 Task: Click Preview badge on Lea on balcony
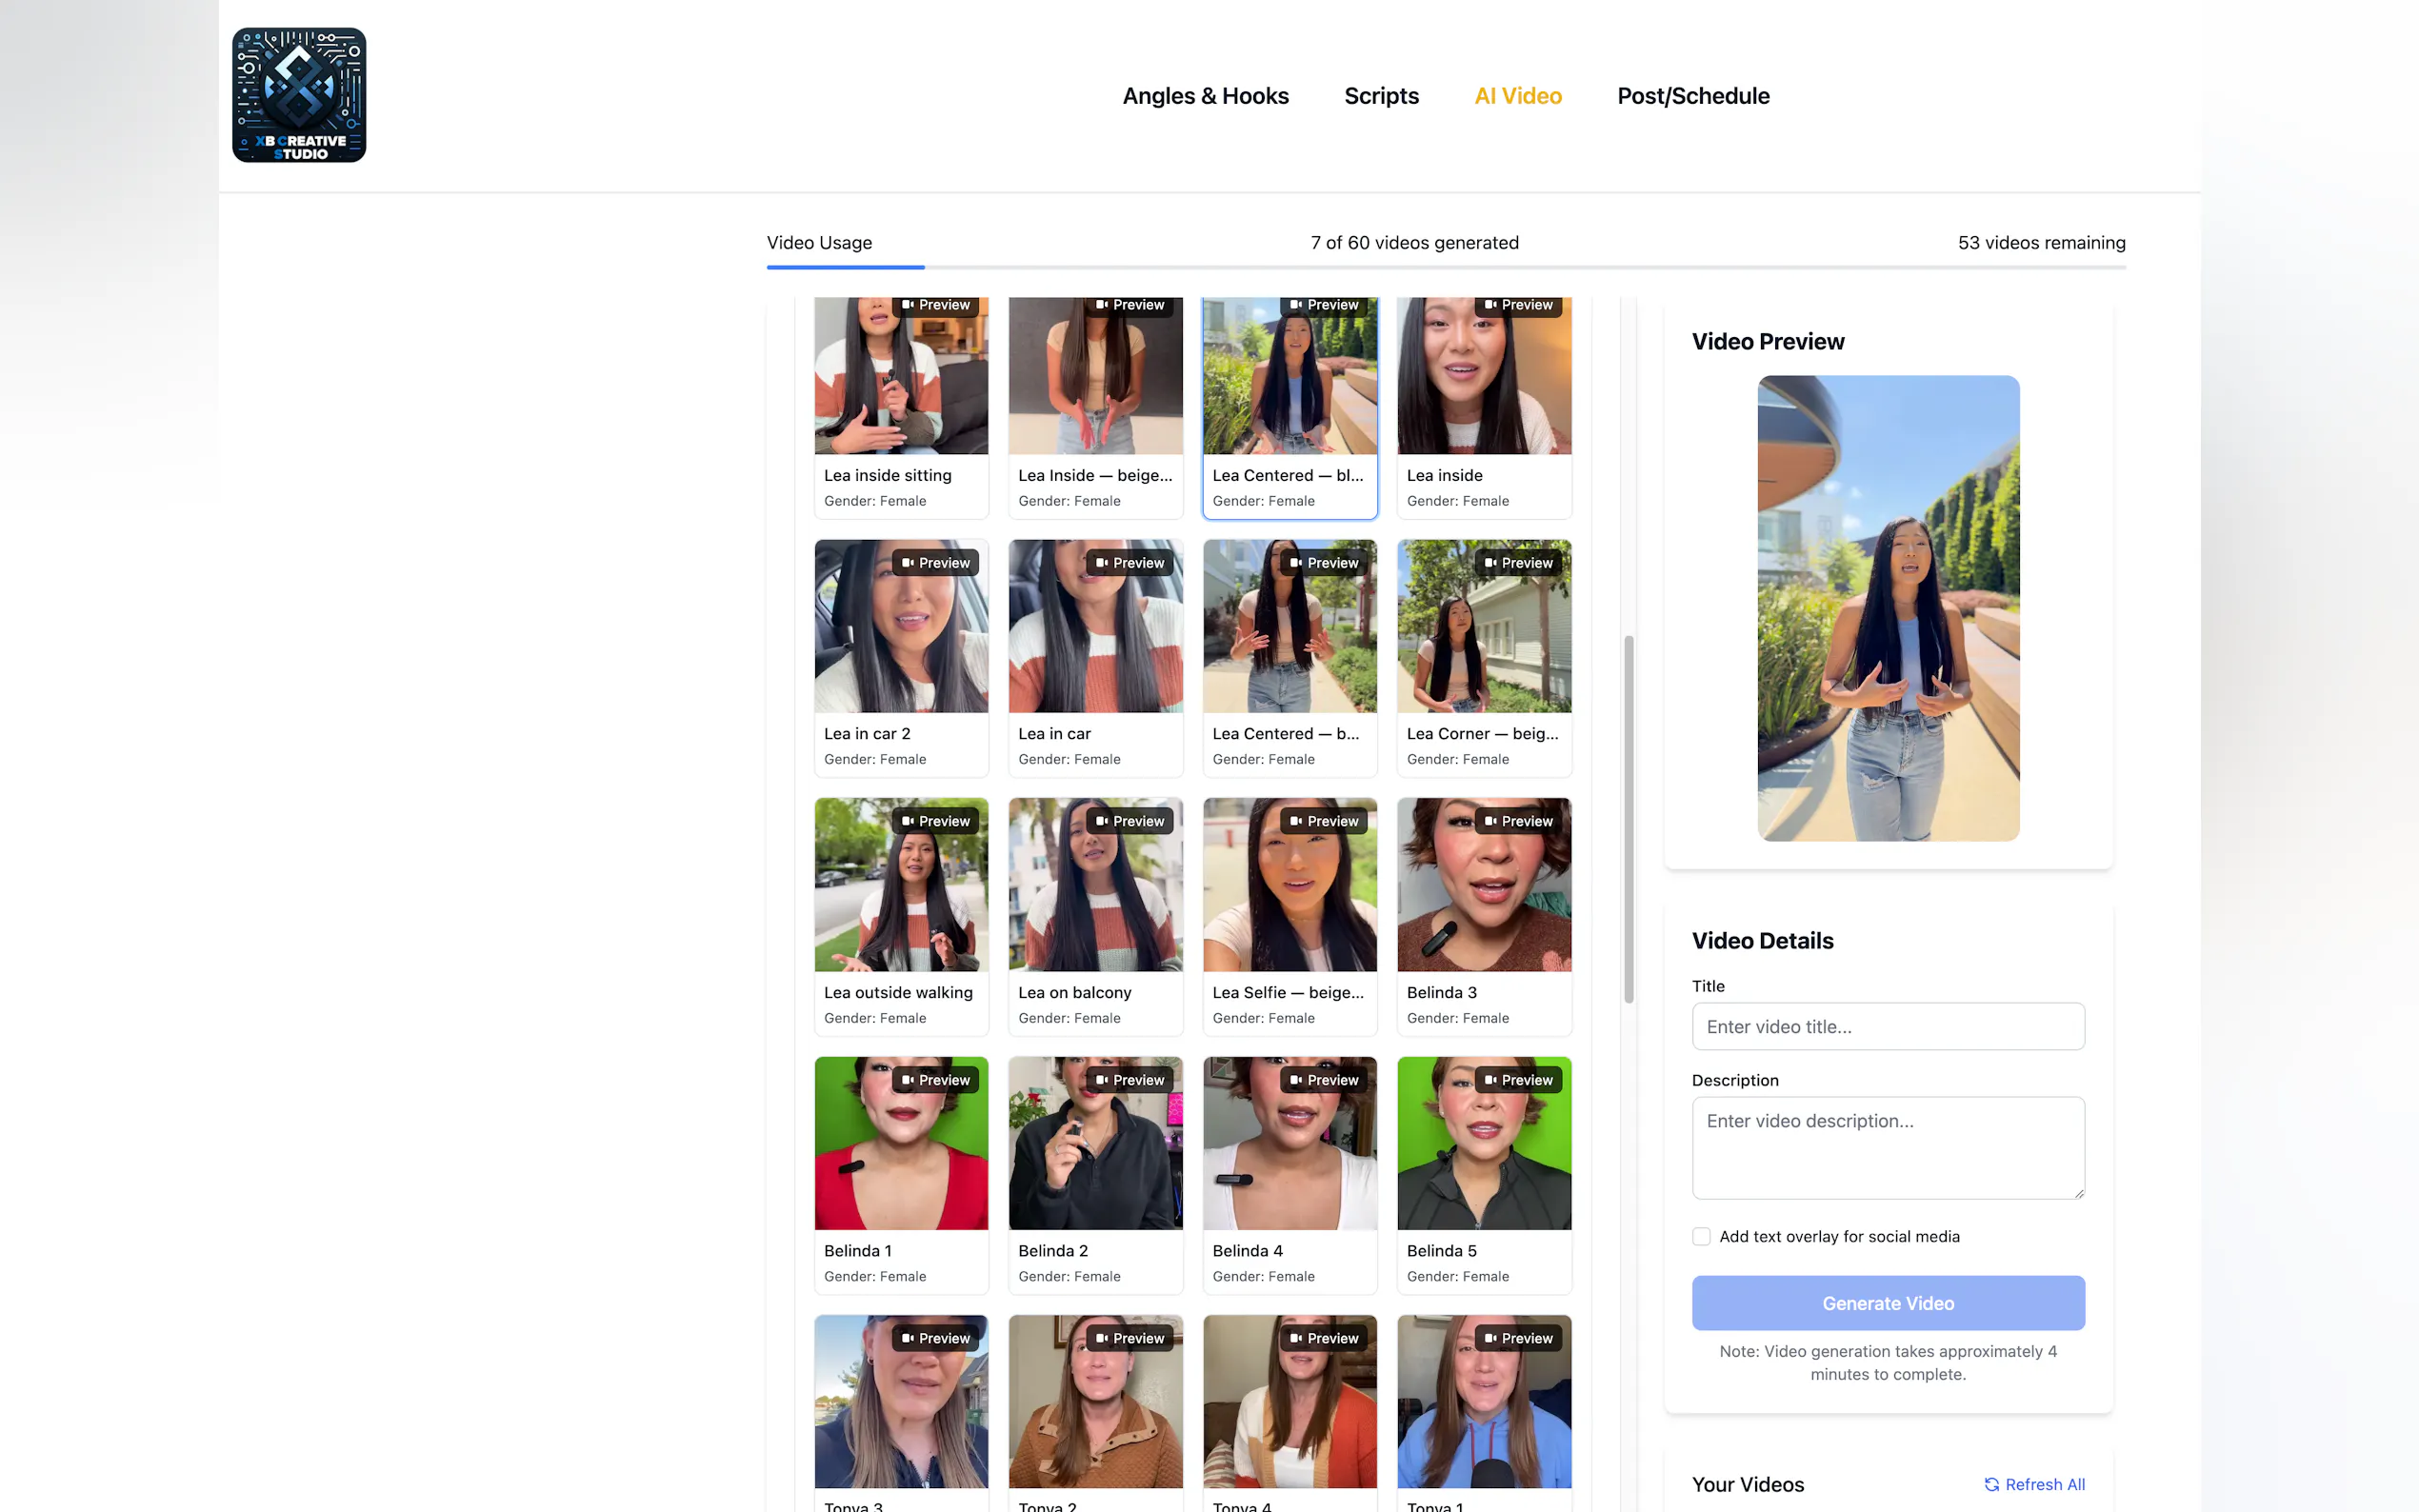pos(1129,821)
